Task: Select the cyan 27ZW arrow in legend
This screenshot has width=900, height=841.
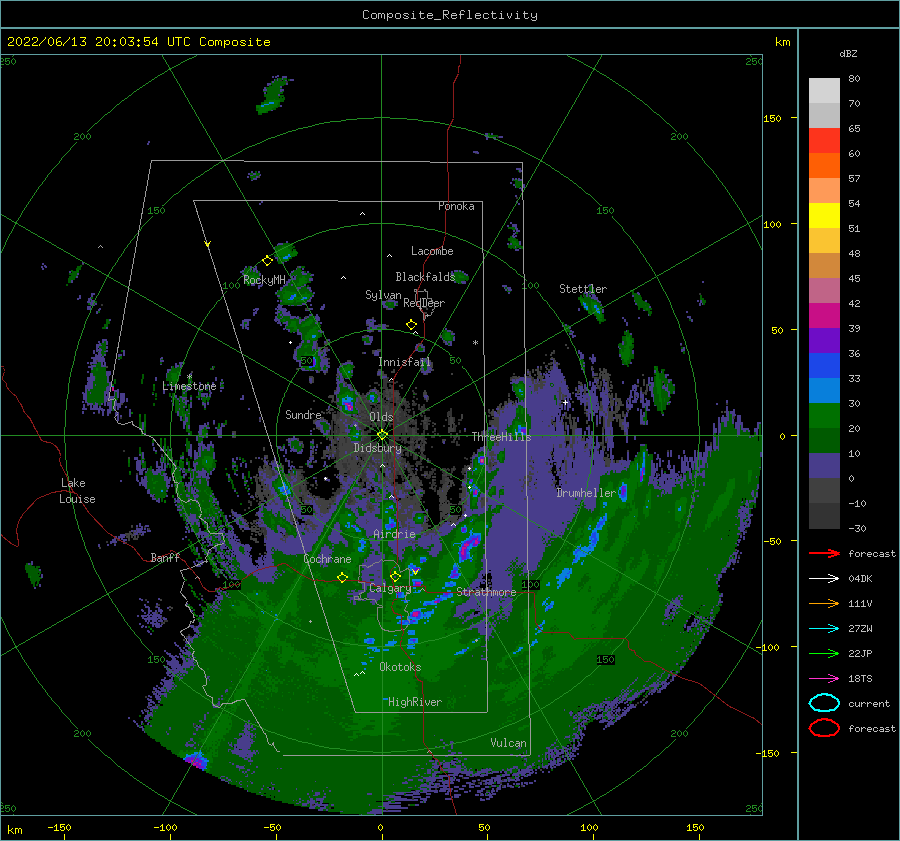Action: (824, 629)
